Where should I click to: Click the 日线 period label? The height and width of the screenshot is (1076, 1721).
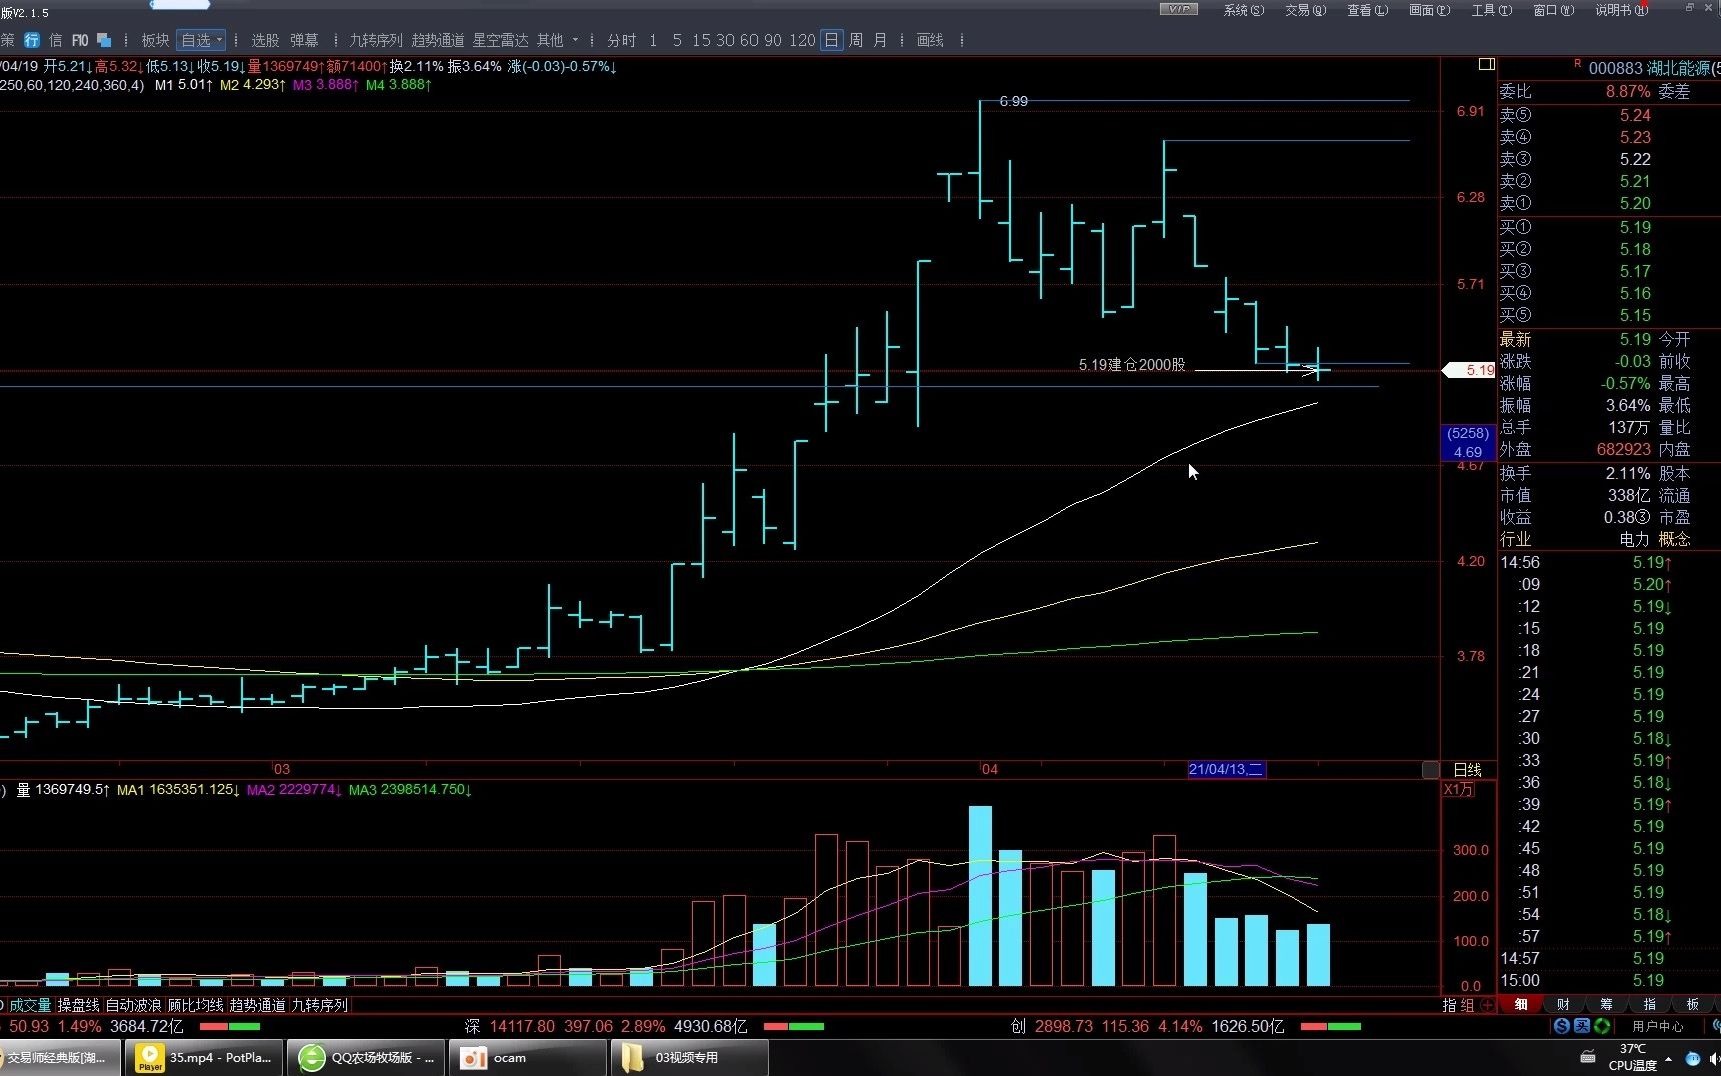click(x=1467, y=770)
